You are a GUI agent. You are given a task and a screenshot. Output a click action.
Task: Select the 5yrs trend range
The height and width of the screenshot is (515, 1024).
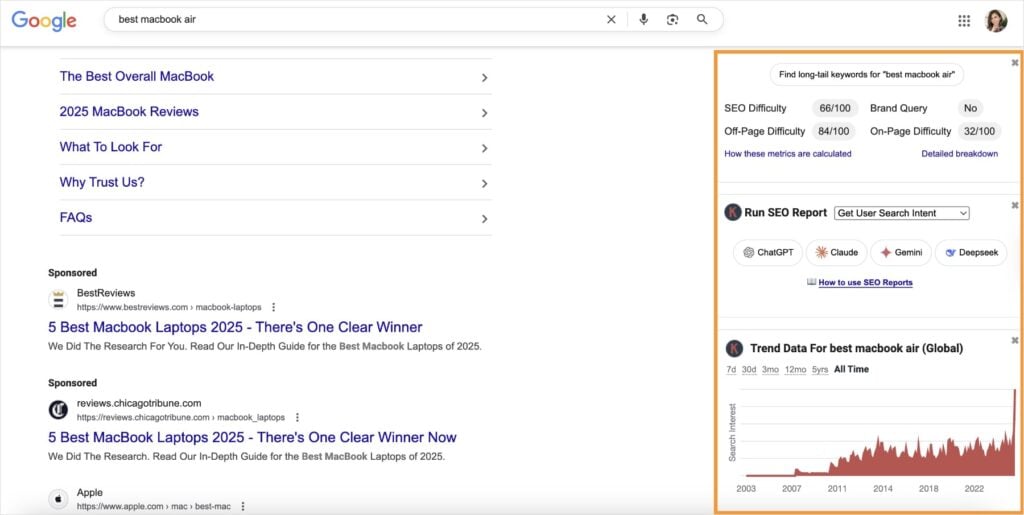pyautogui.click(x=820, y=369)
